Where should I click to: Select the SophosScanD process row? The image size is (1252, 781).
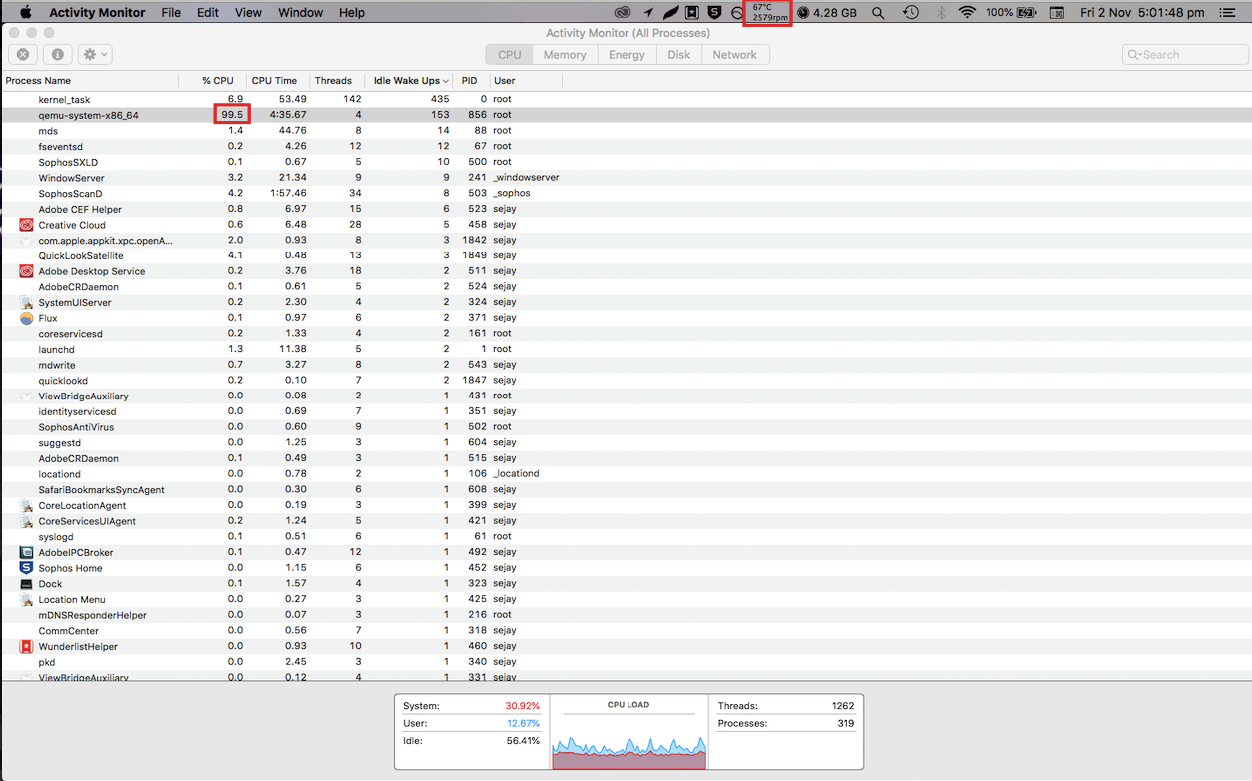(x=626, y=193)
